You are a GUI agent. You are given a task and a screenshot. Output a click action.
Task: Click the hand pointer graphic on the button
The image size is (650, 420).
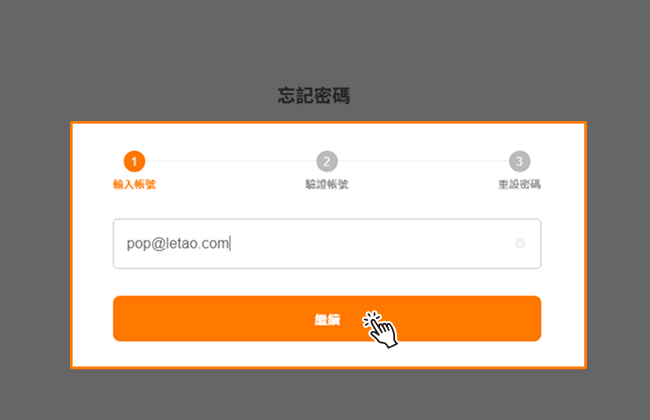pyautogui.click(x=380, y=330)
